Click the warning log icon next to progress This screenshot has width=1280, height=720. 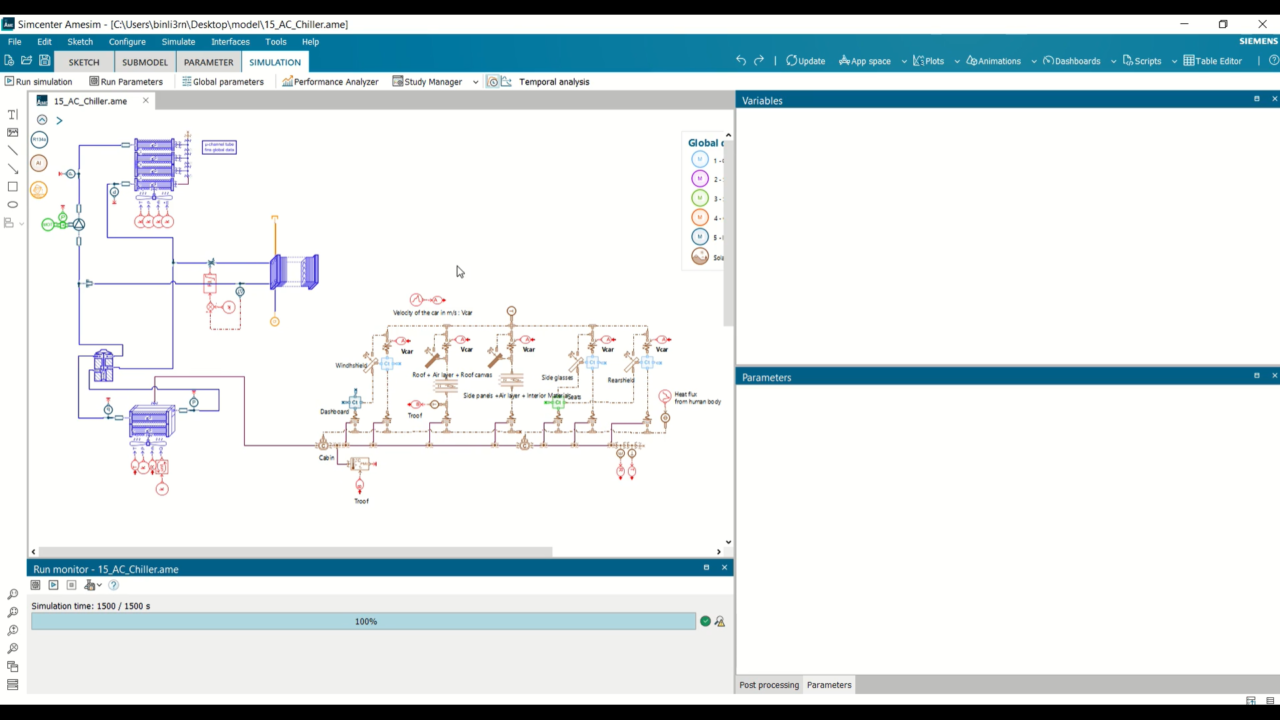(719, 621)
